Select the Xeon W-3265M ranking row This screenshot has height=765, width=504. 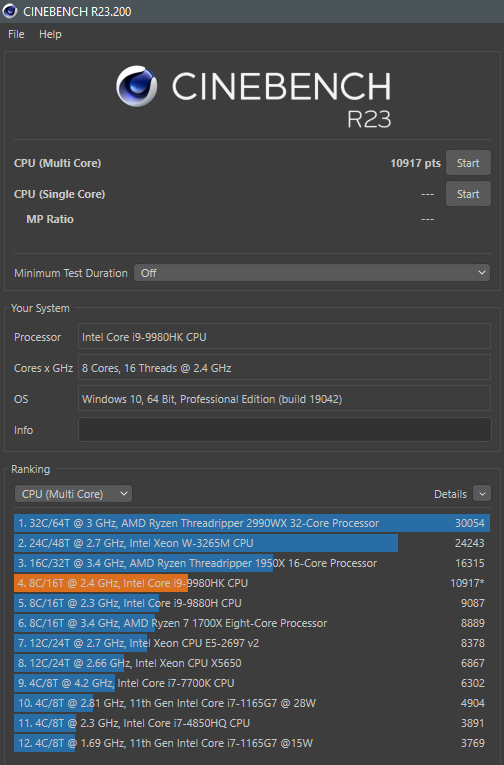(252, 543)
